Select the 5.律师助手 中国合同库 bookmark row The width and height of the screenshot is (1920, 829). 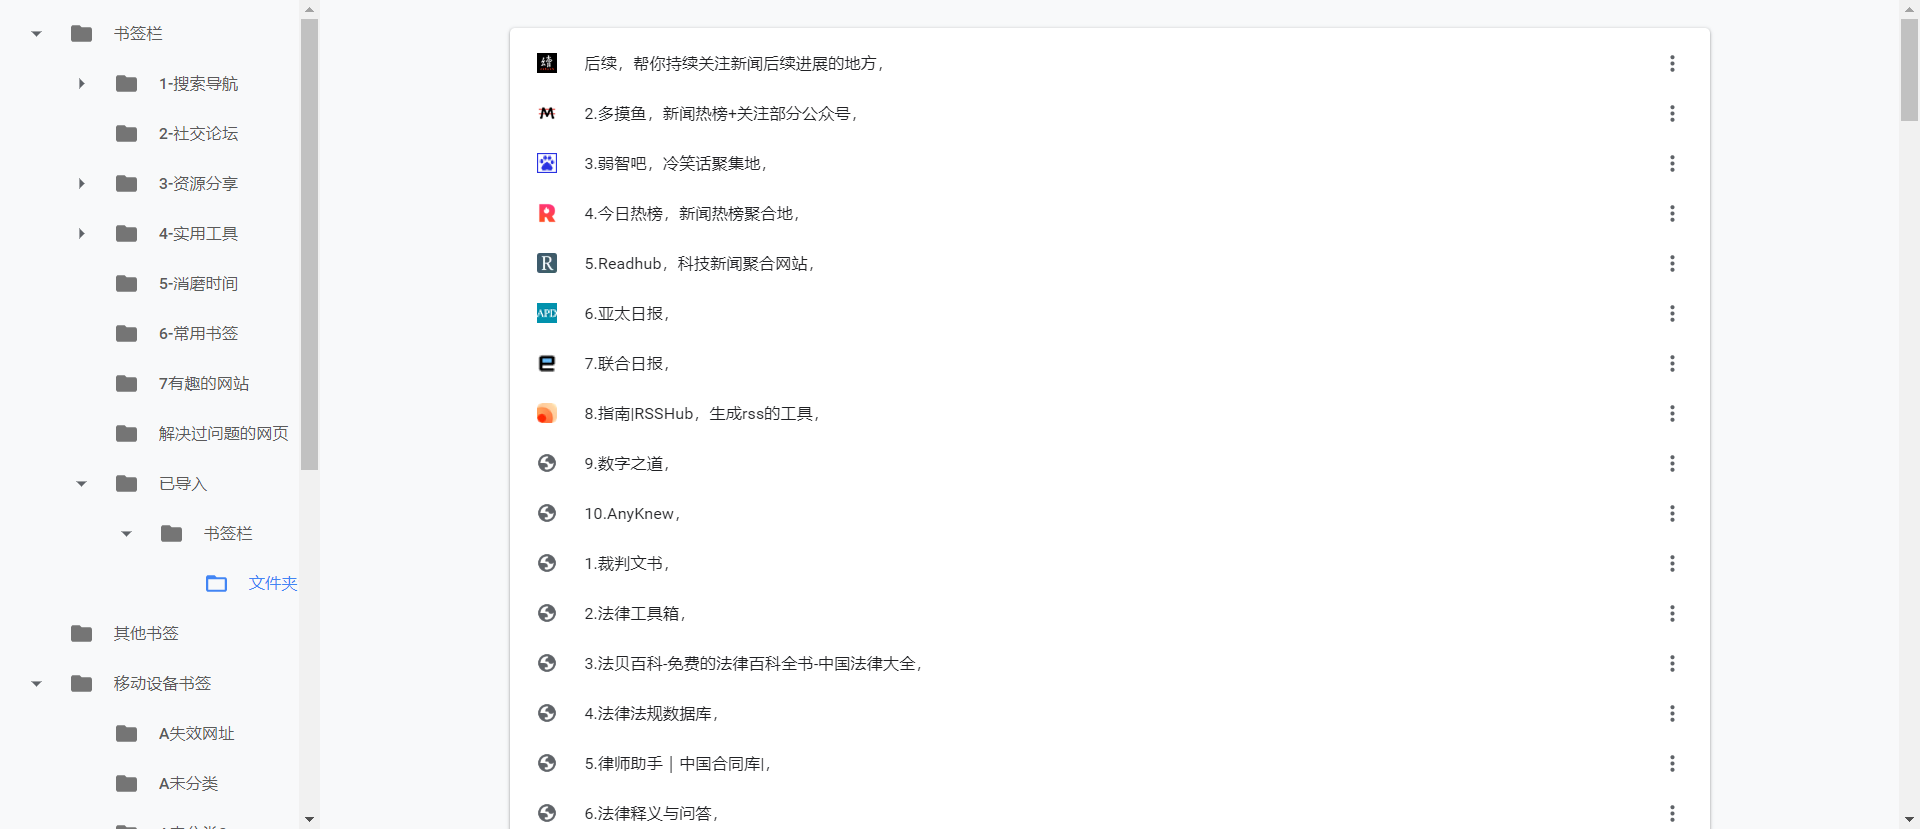tap(1110, 763)
